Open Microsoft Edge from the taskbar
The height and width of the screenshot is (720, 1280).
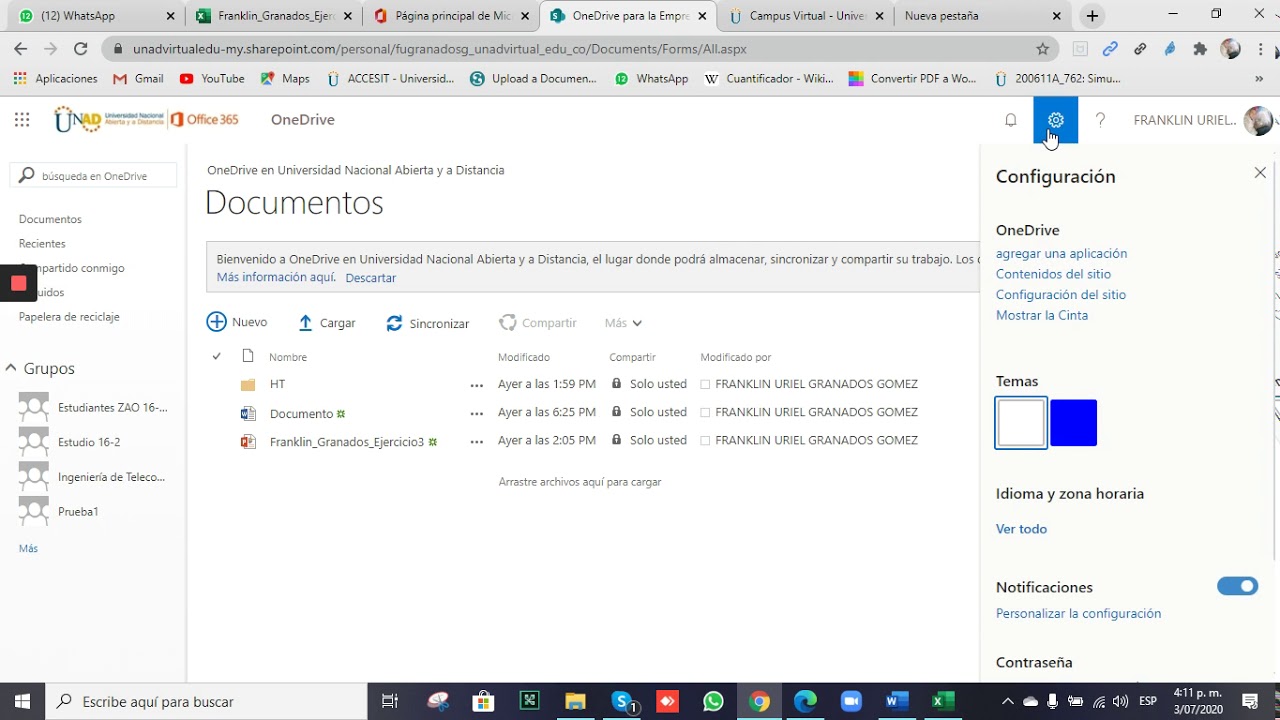(805, 701)
